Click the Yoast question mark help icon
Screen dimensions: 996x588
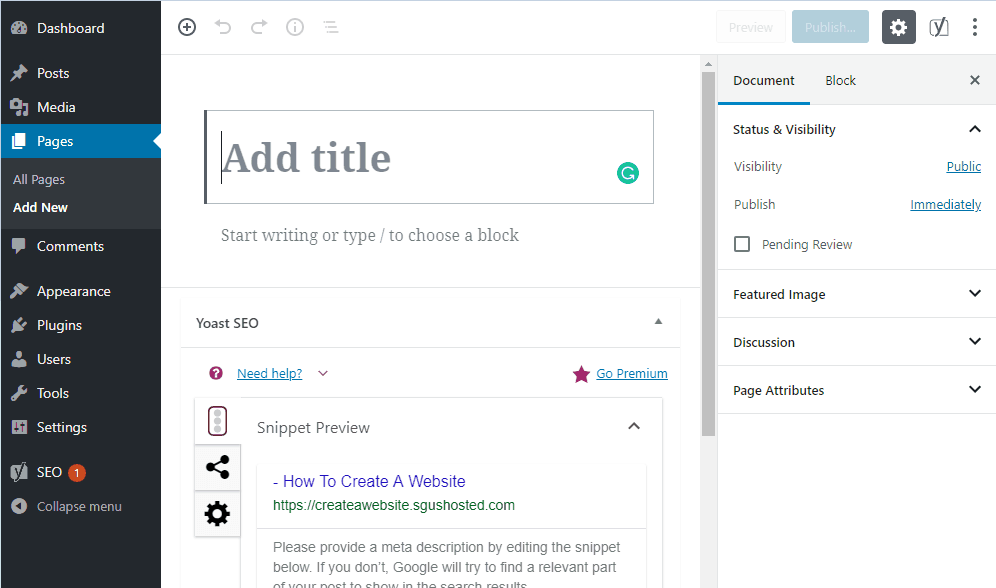(216, 373)
